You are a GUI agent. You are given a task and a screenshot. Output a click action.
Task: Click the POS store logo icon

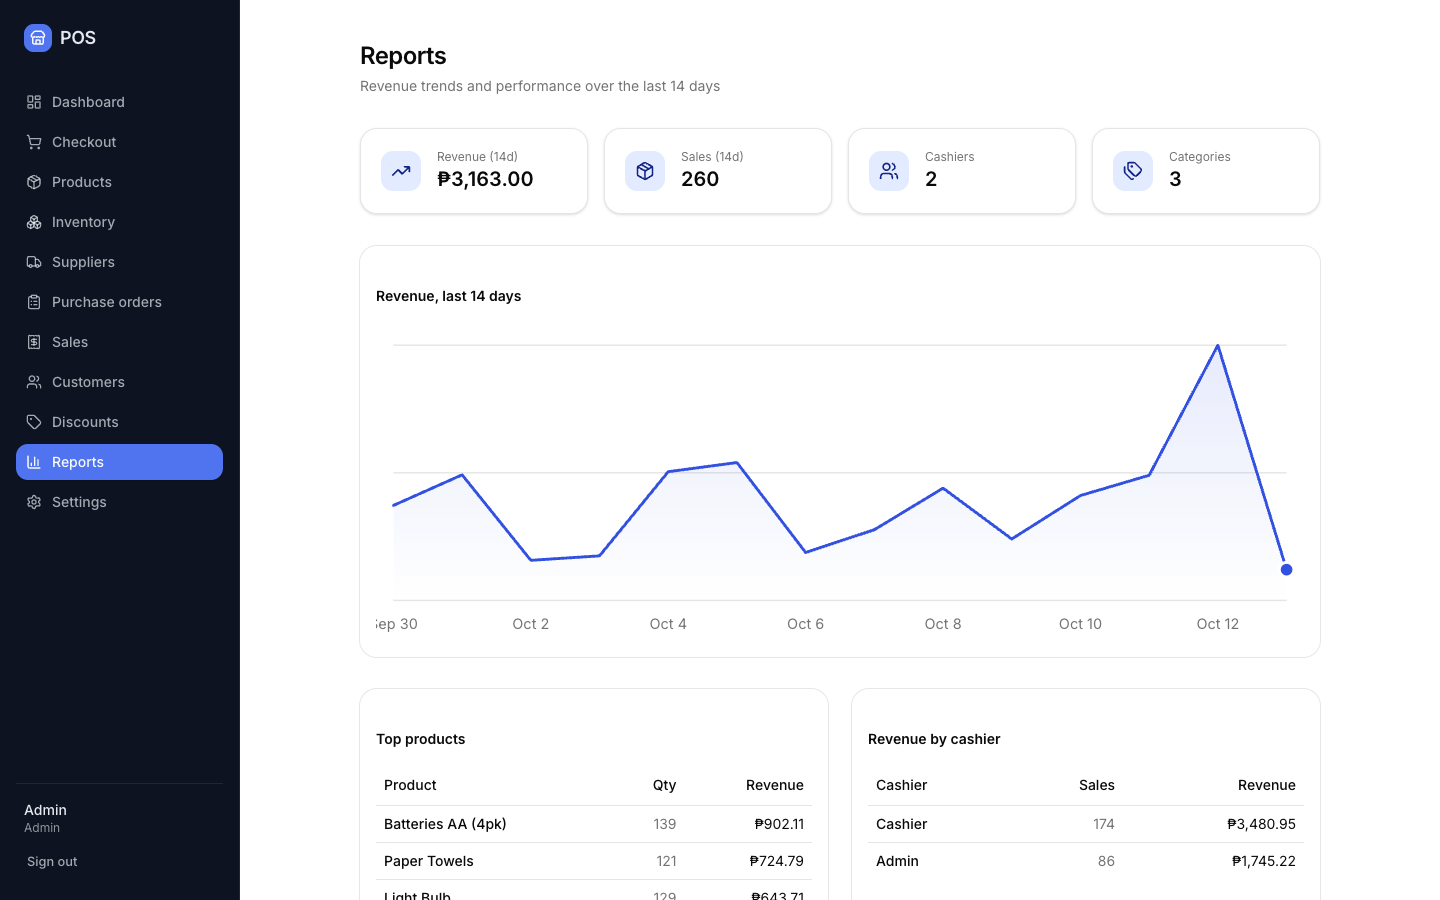point(38,38)
